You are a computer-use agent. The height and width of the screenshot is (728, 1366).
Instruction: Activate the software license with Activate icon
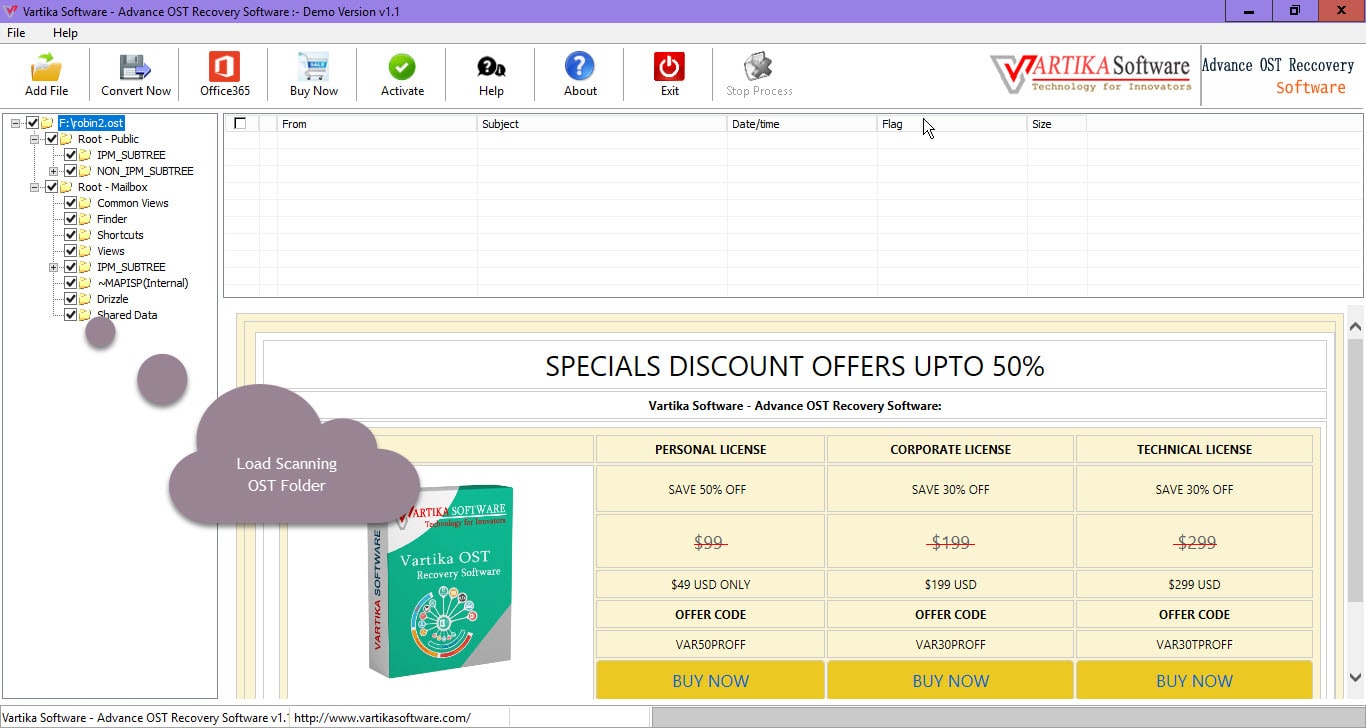click(x=402, y=68)
